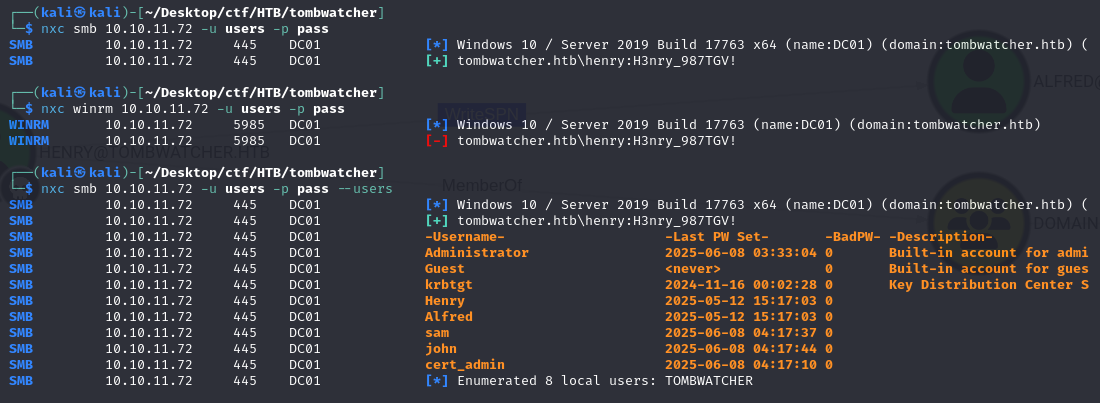The image size is (1100, 403).
Task: Click the -BadPW- column header
Action: pos(852,237)
